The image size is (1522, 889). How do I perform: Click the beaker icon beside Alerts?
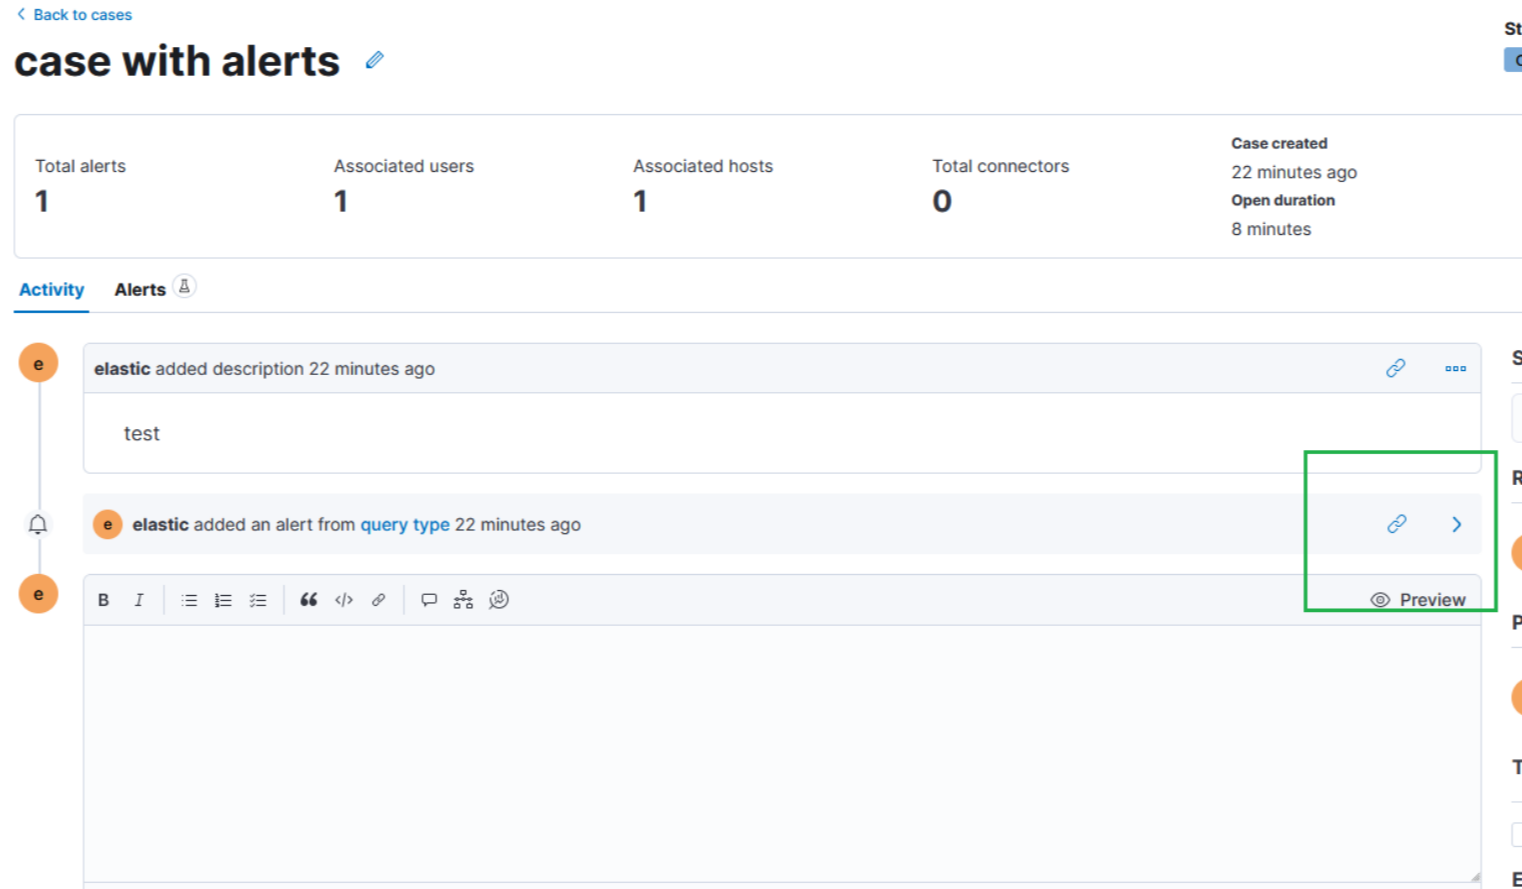pyautogui.click(x=184, y=287)
